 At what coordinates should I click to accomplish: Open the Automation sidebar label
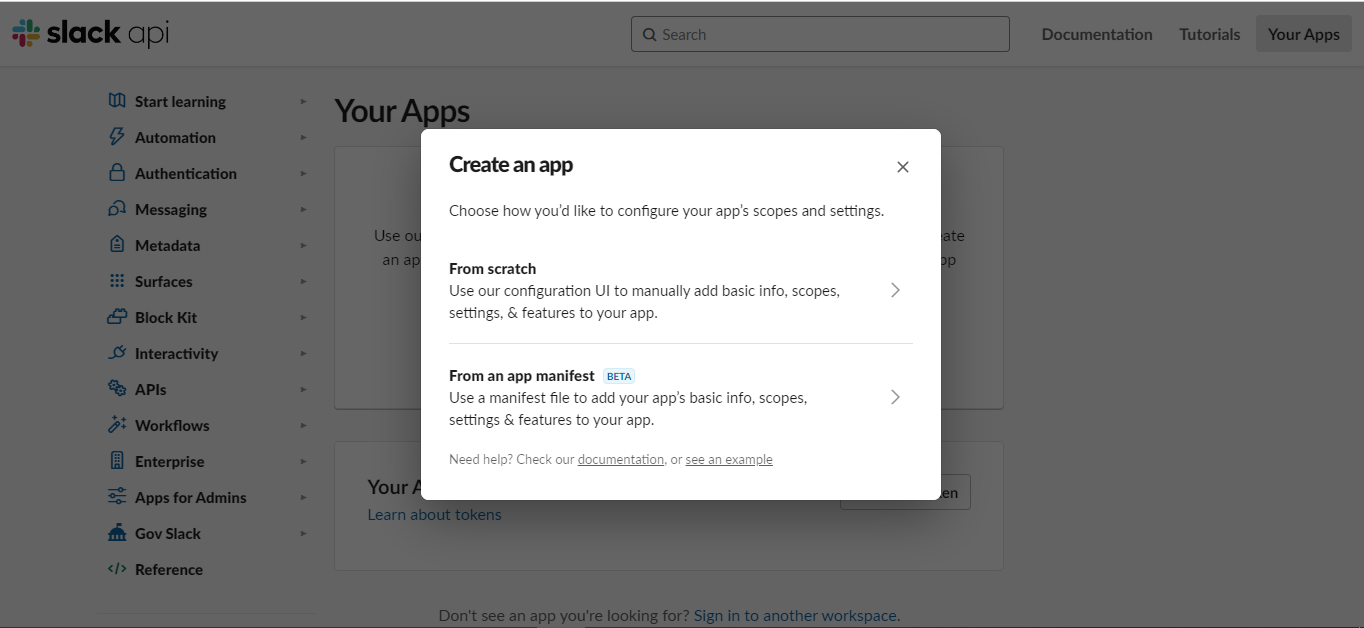click(175, 137)
